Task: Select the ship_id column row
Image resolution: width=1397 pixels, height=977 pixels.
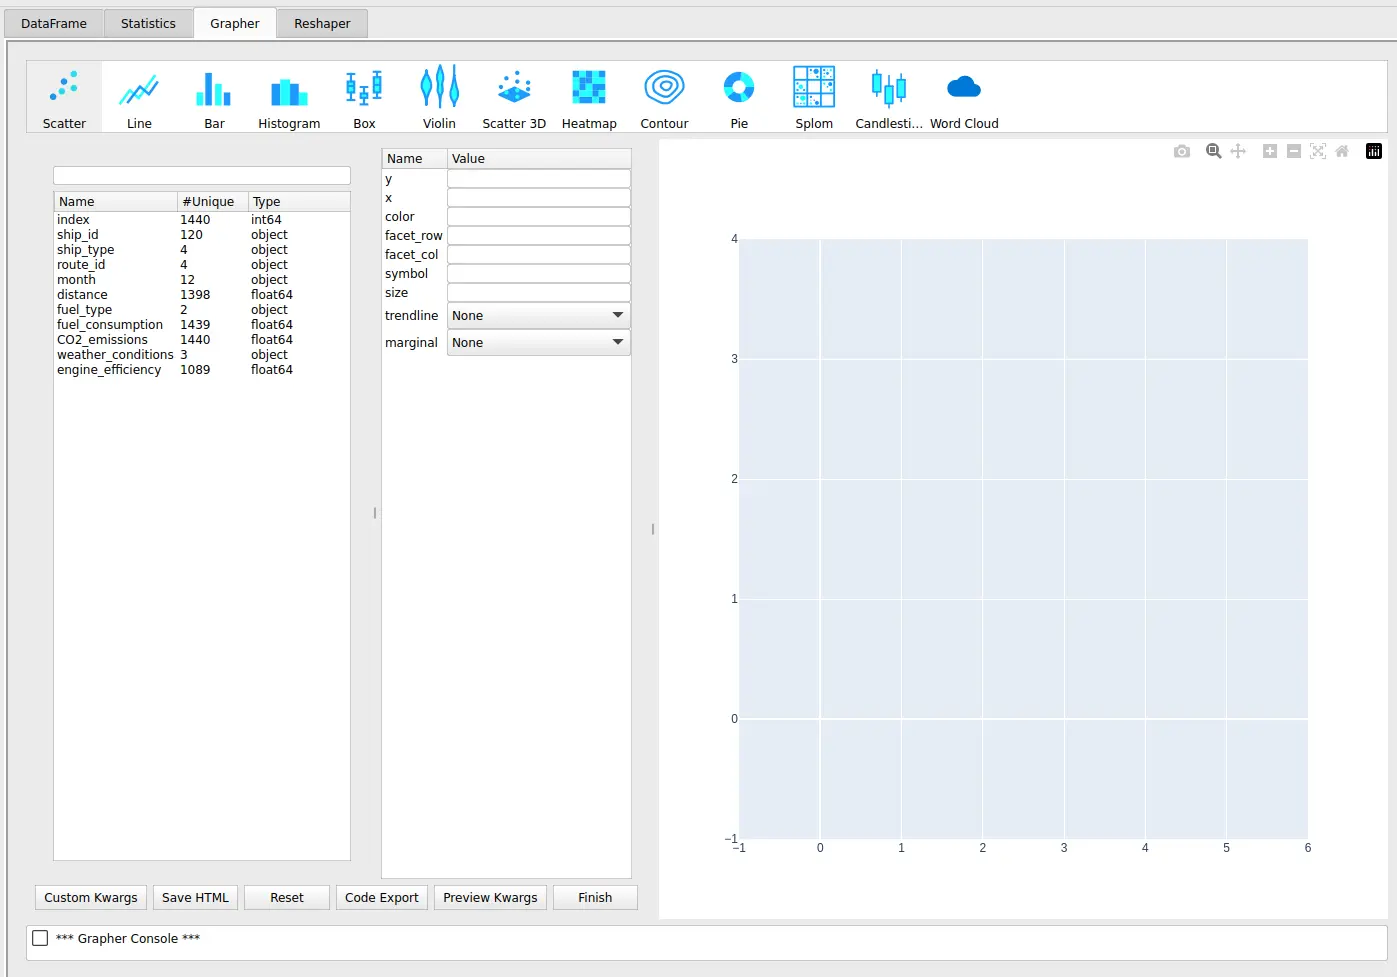Action: 202,235
